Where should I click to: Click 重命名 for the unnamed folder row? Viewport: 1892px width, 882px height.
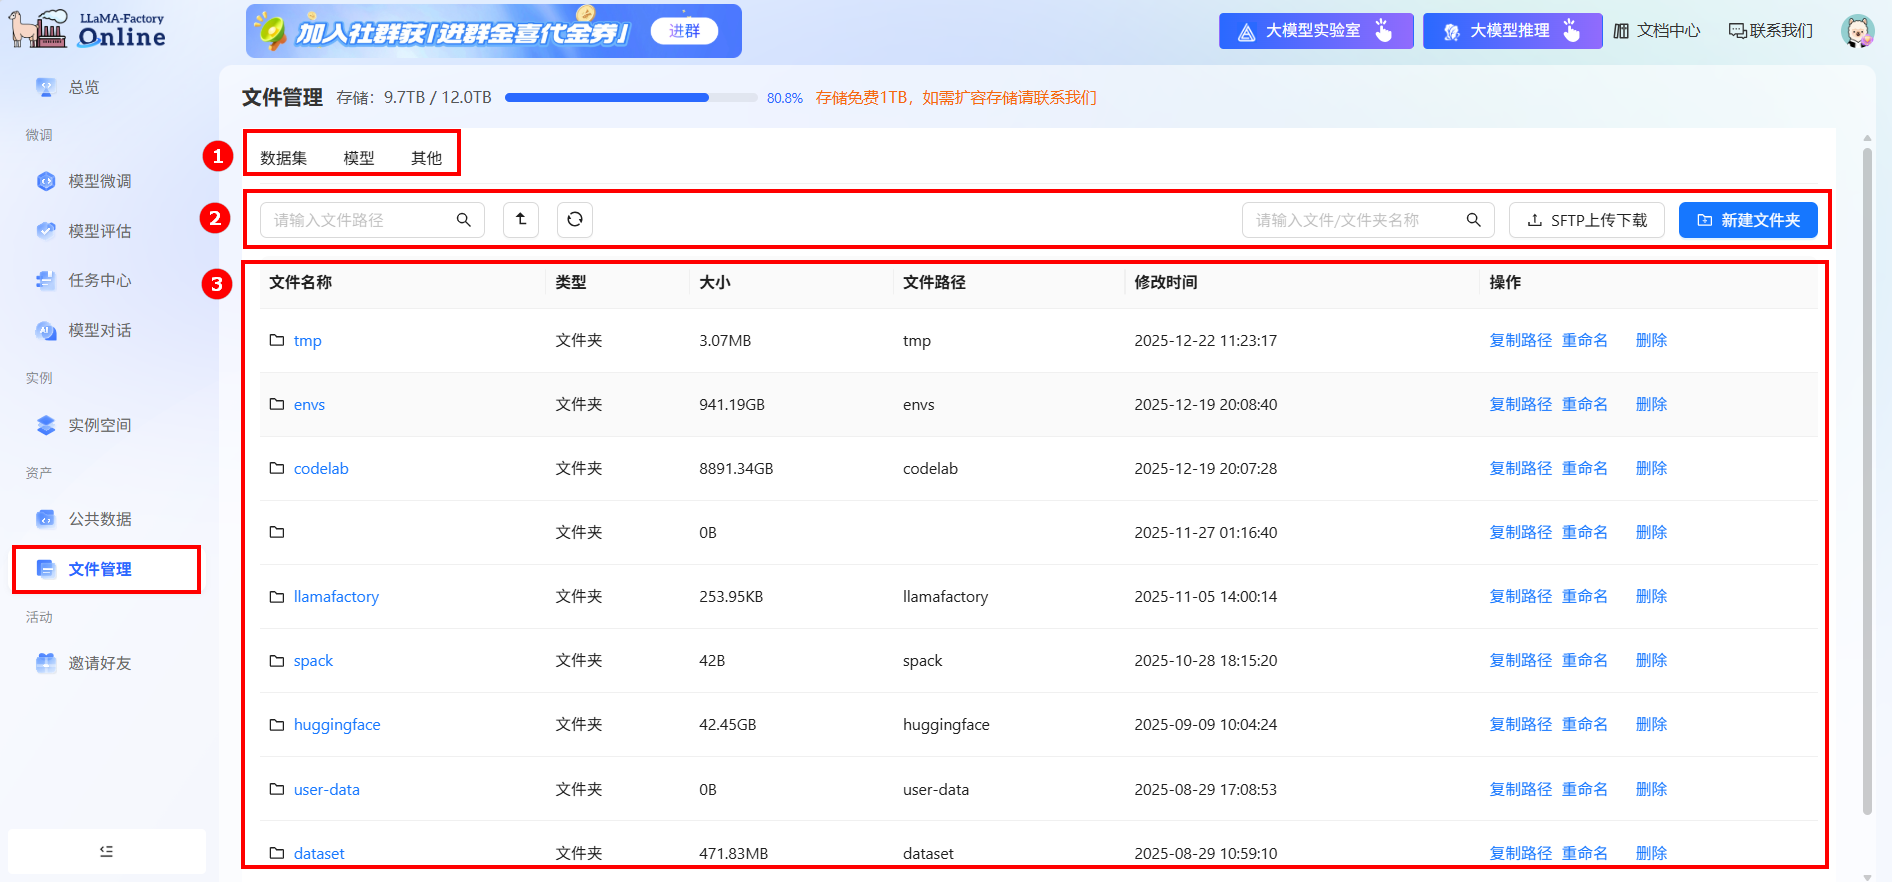pyautogui.click(x=1585, y=532)
